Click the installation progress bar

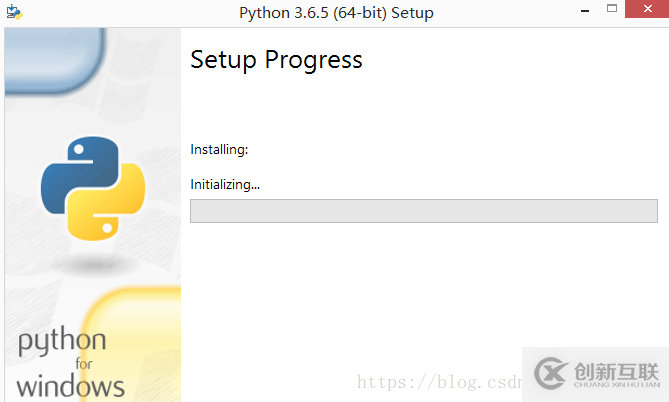coord(423,211)
